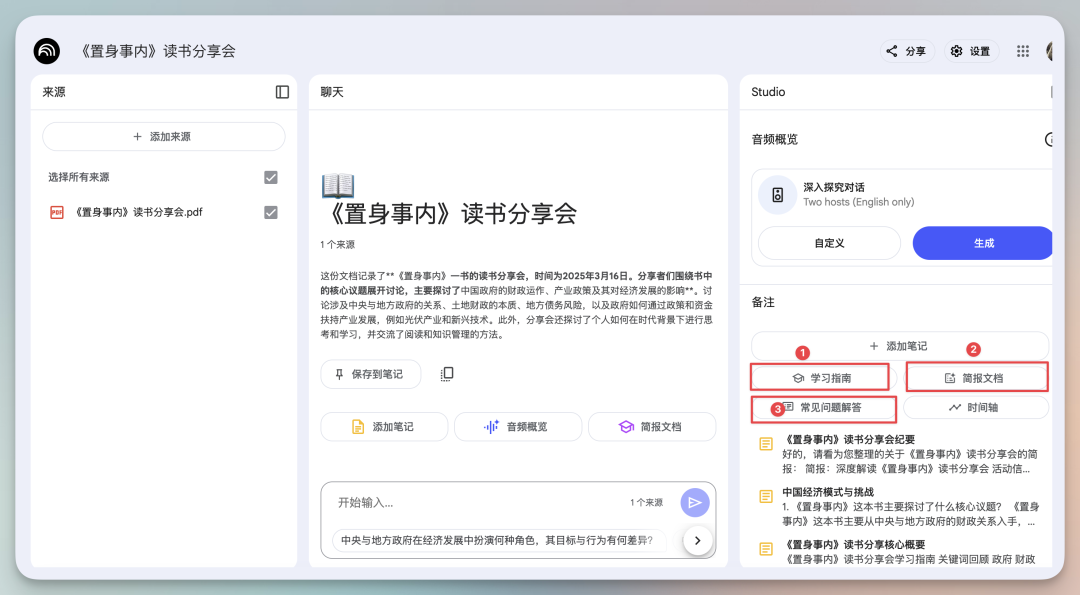
Task: Click the NotebookLM logo icon
Action: point(47,51)
